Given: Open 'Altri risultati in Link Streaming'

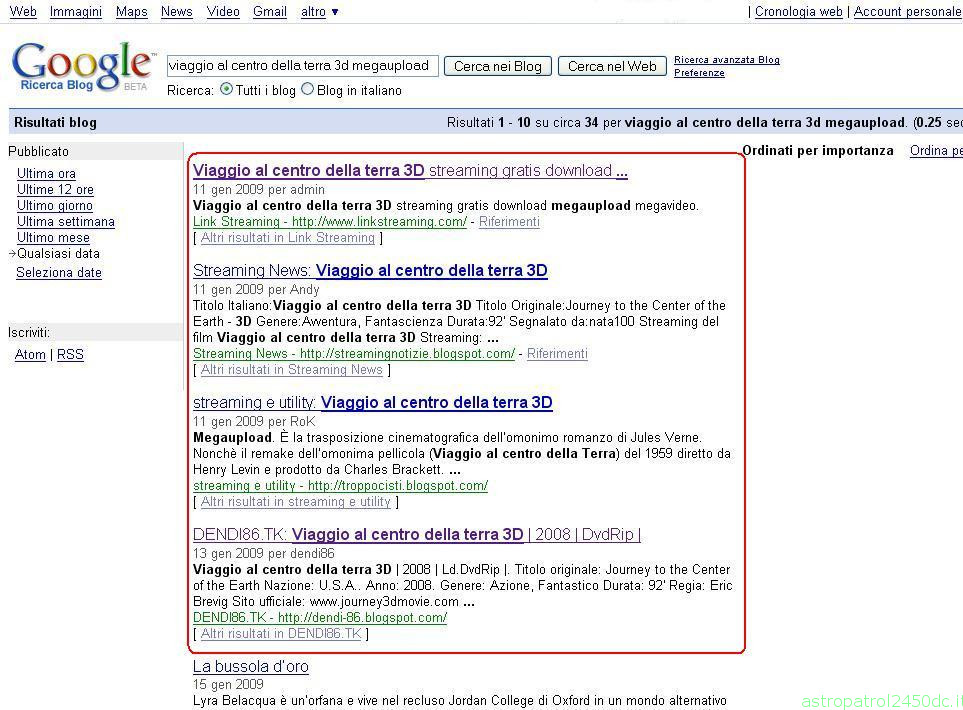Looking at the screenshot, I should point(287,238).
